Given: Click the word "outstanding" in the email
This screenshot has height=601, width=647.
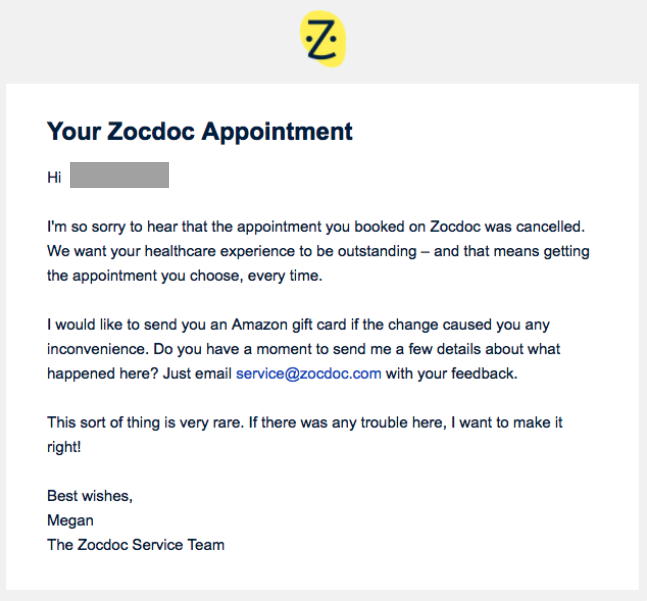Looking at the screenshot, I should tap(377, 252).
